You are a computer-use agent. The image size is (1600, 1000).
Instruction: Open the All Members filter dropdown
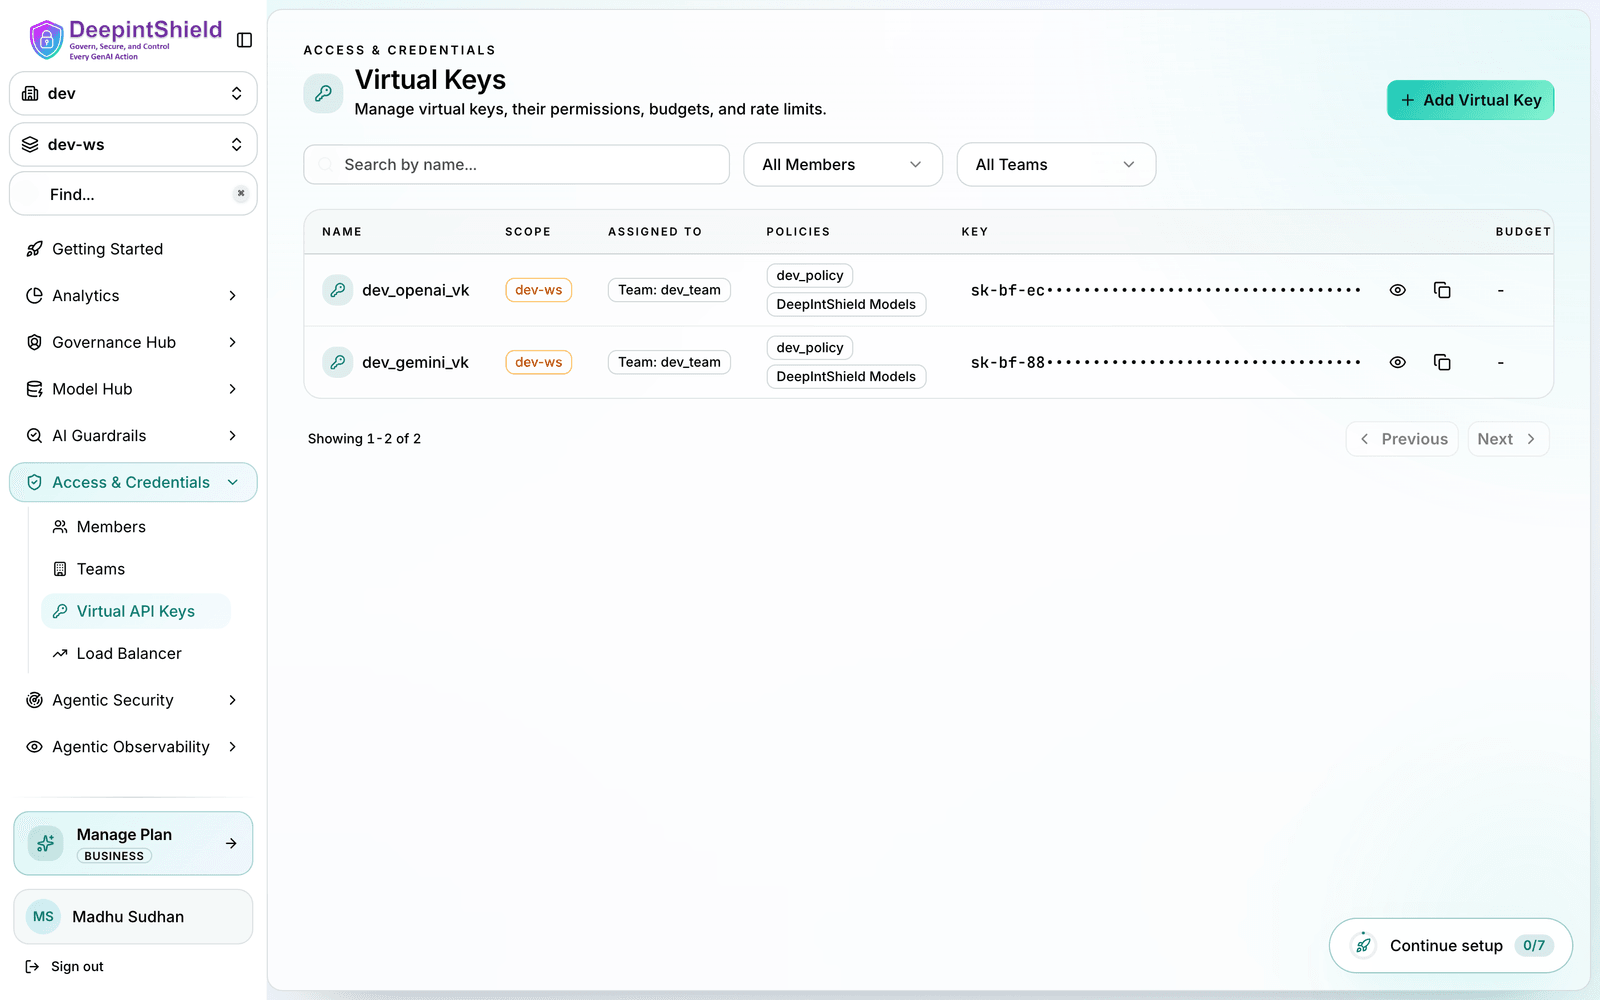[x=843, y=164]
